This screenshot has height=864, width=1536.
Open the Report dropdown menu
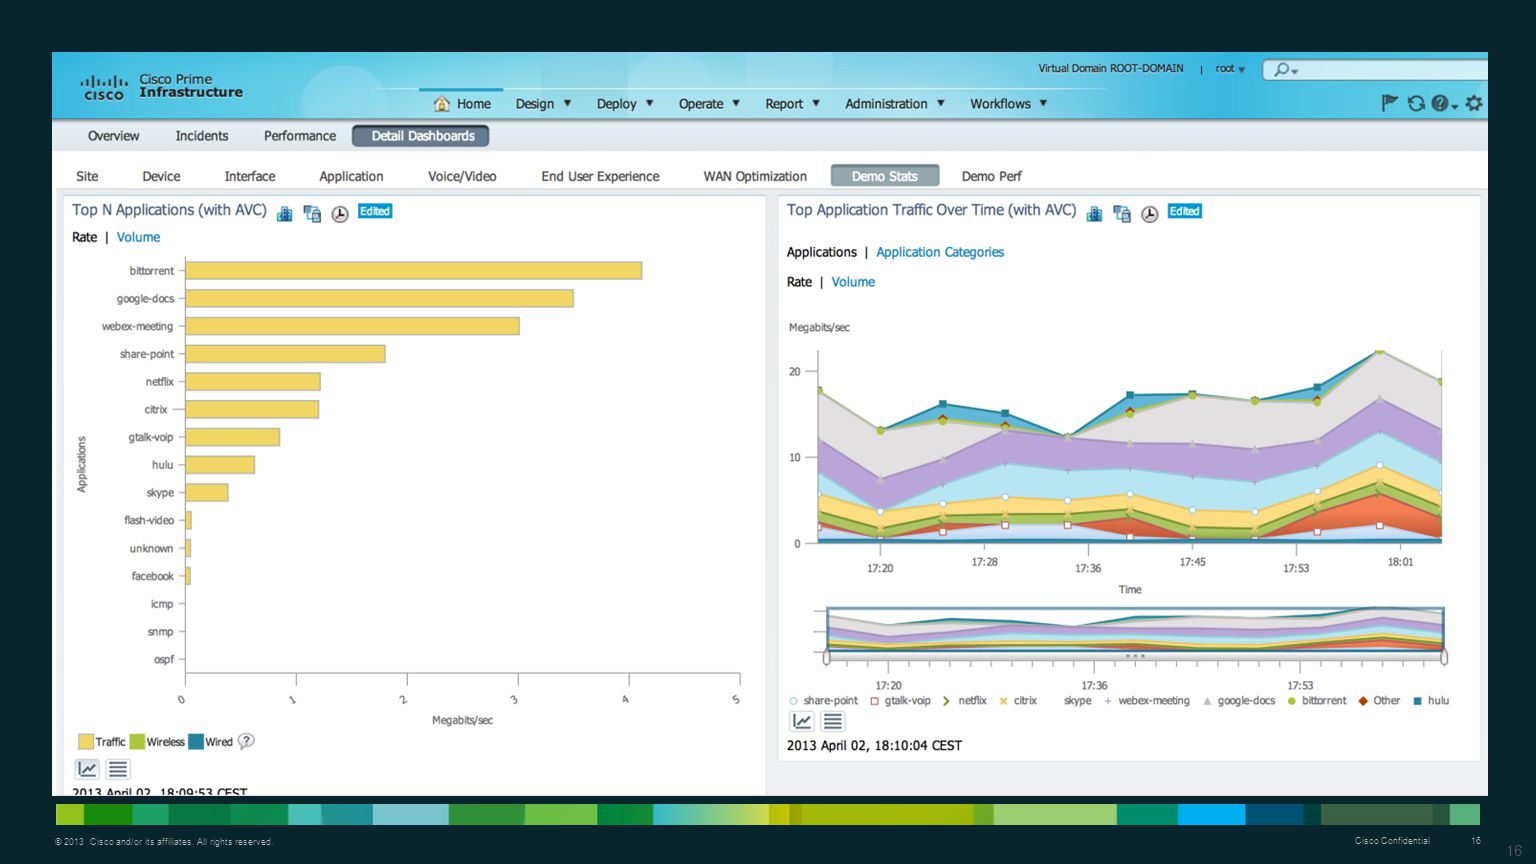[792, 104]
